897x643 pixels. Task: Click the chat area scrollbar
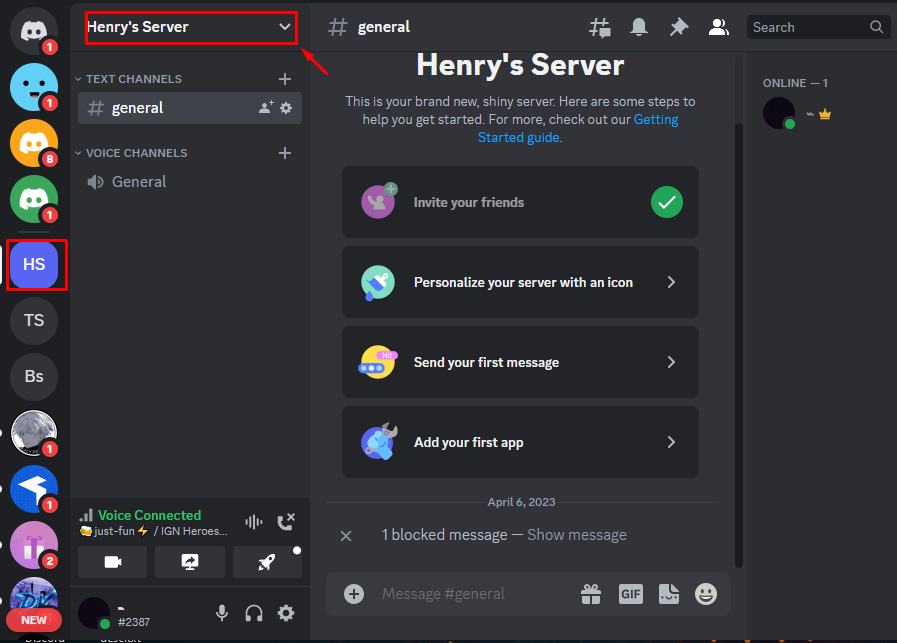(739, 345)
